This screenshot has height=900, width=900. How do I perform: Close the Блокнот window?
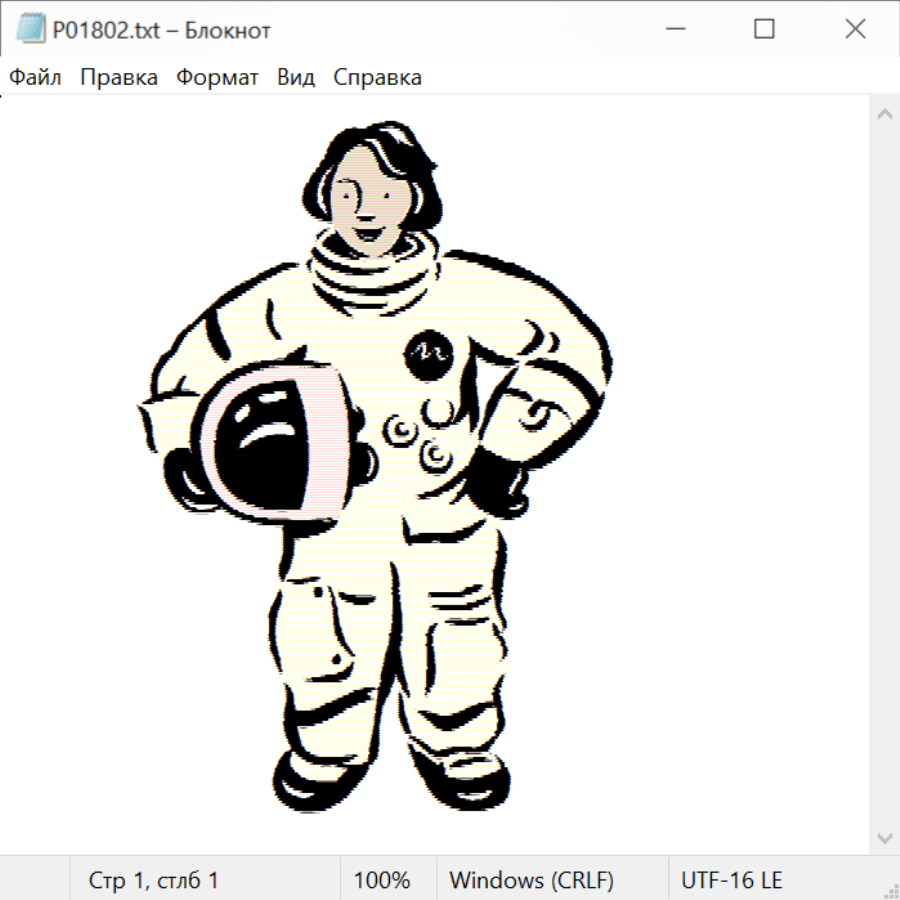point(855,30)
